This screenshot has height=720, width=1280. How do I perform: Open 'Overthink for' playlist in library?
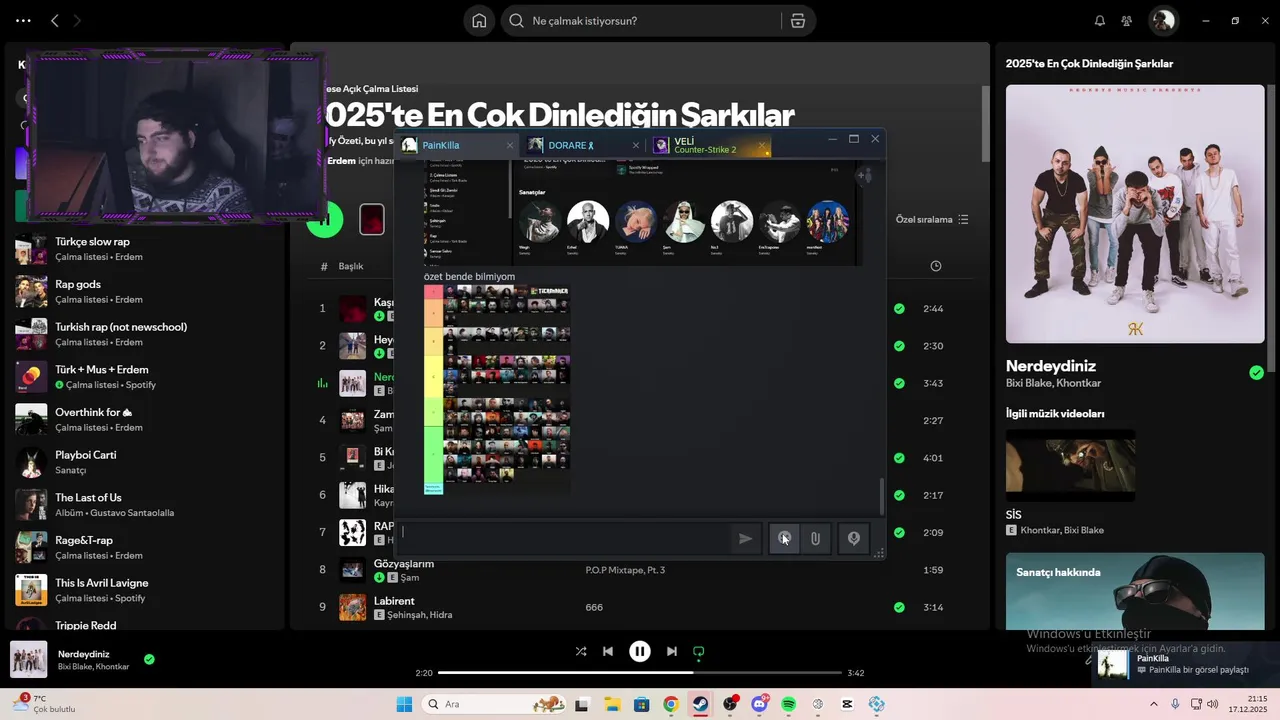coord(147,419)
